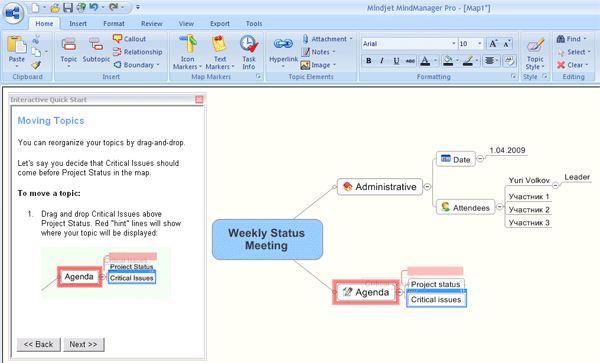The height and width of the screenshot is (363, 600).
Task: Click the Undo arrow icon
Action: coord(93,7)
